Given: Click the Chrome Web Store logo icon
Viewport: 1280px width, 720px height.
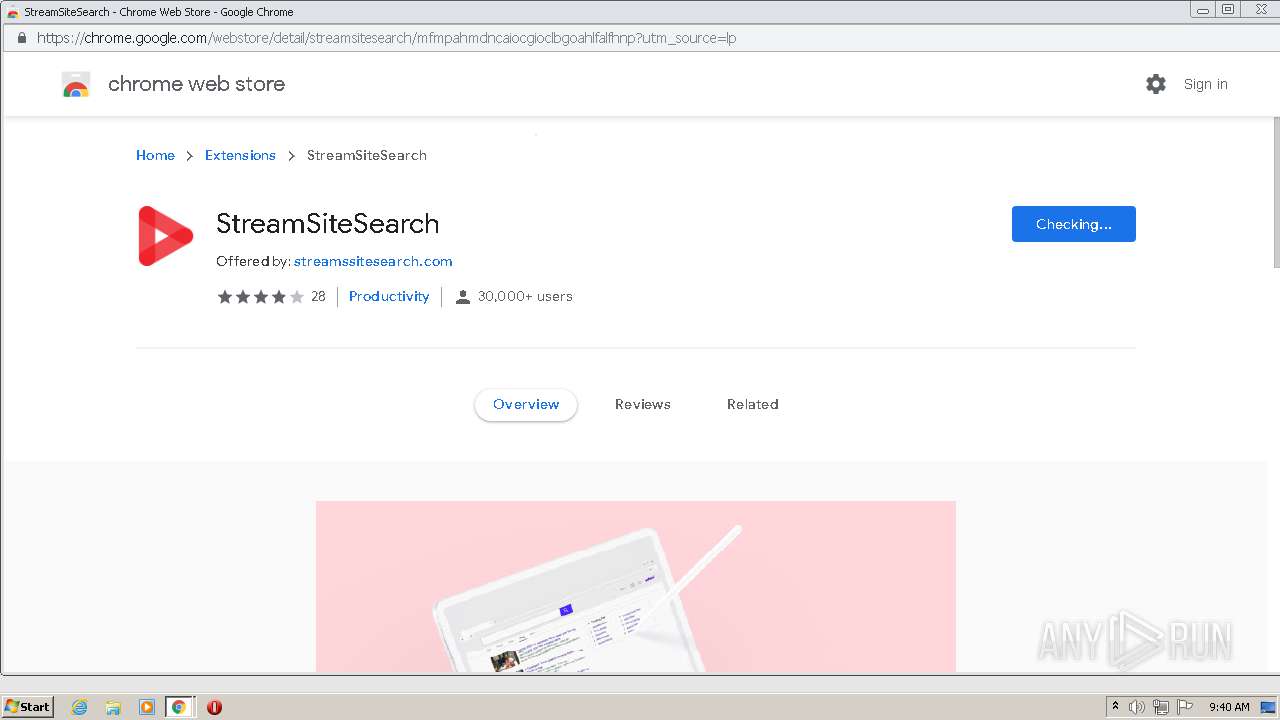Looking at the screenshot, I should (76, 85).
